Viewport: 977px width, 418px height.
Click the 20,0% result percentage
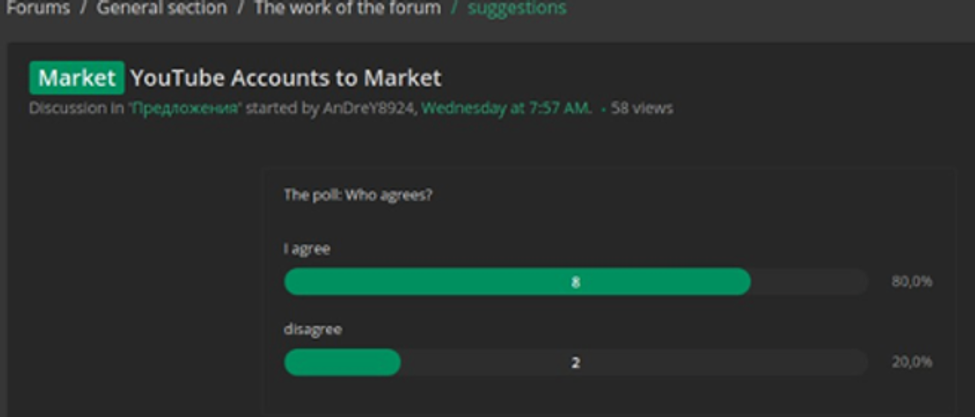click(x=911, y=362)
